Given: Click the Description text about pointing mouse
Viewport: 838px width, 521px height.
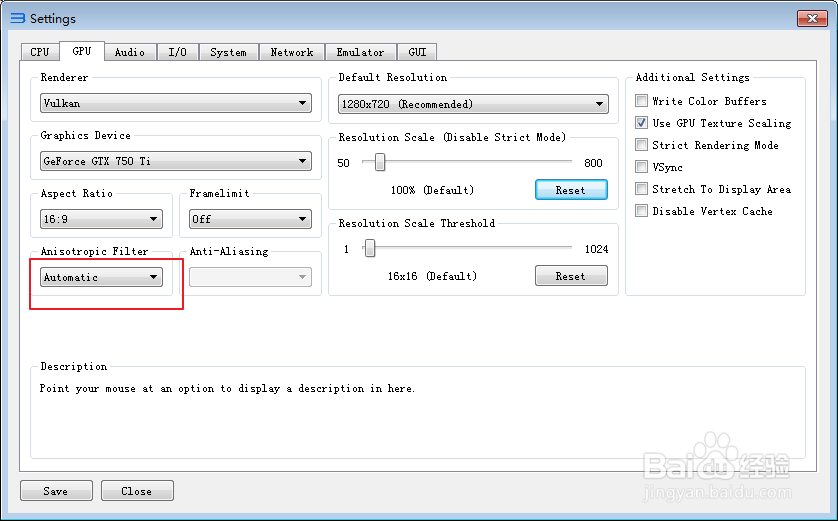Looking at the screenshot, I should pos(227,388).
